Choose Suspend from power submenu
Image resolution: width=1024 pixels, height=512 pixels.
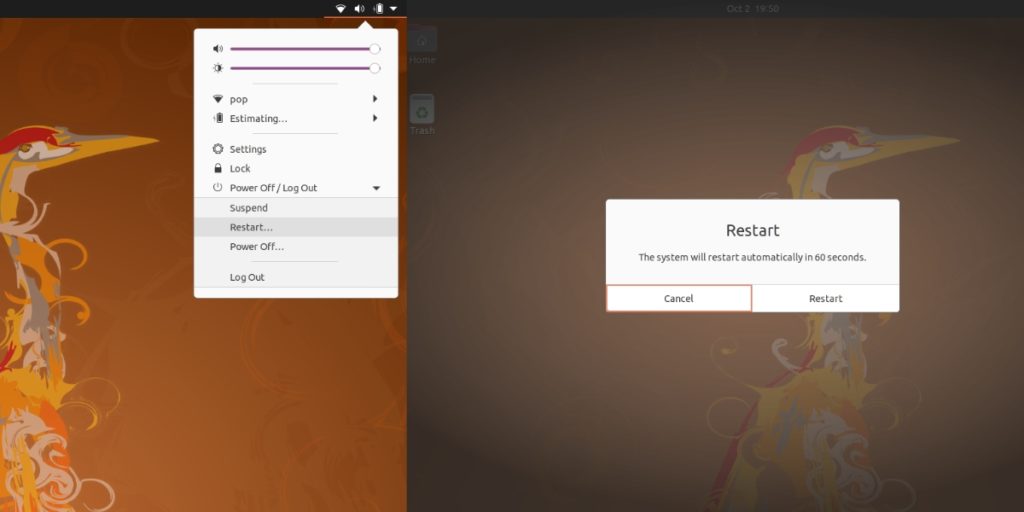pyautogui.click(x=296, y=208)
